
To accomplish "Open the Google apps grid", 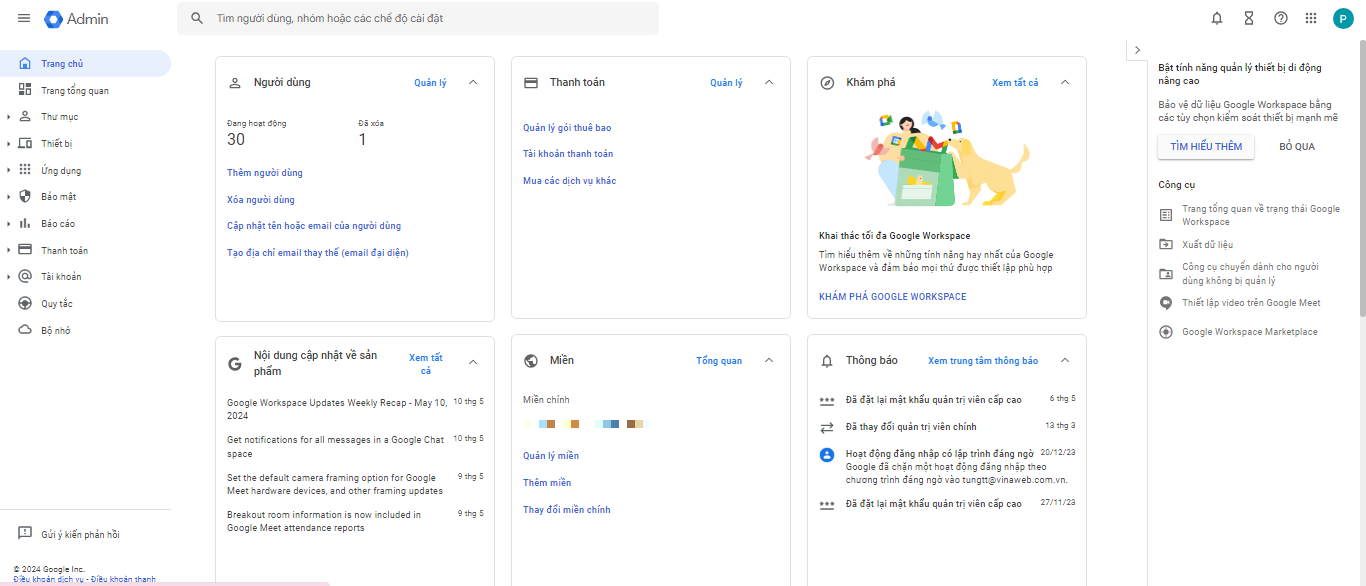I will tap(1311, 18).
